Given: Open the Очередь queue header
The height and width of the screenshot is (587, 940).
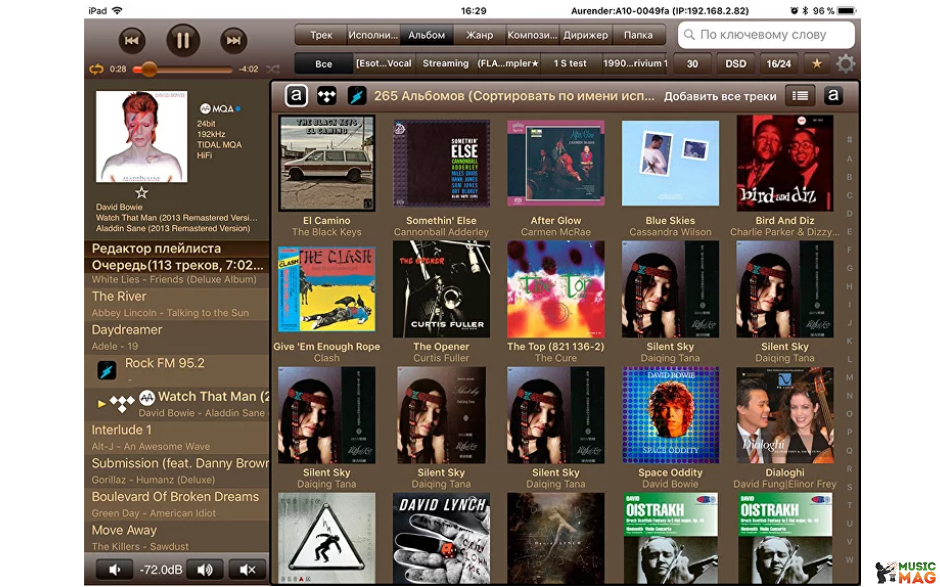Looking at the screenshot, I should (177, 265).
